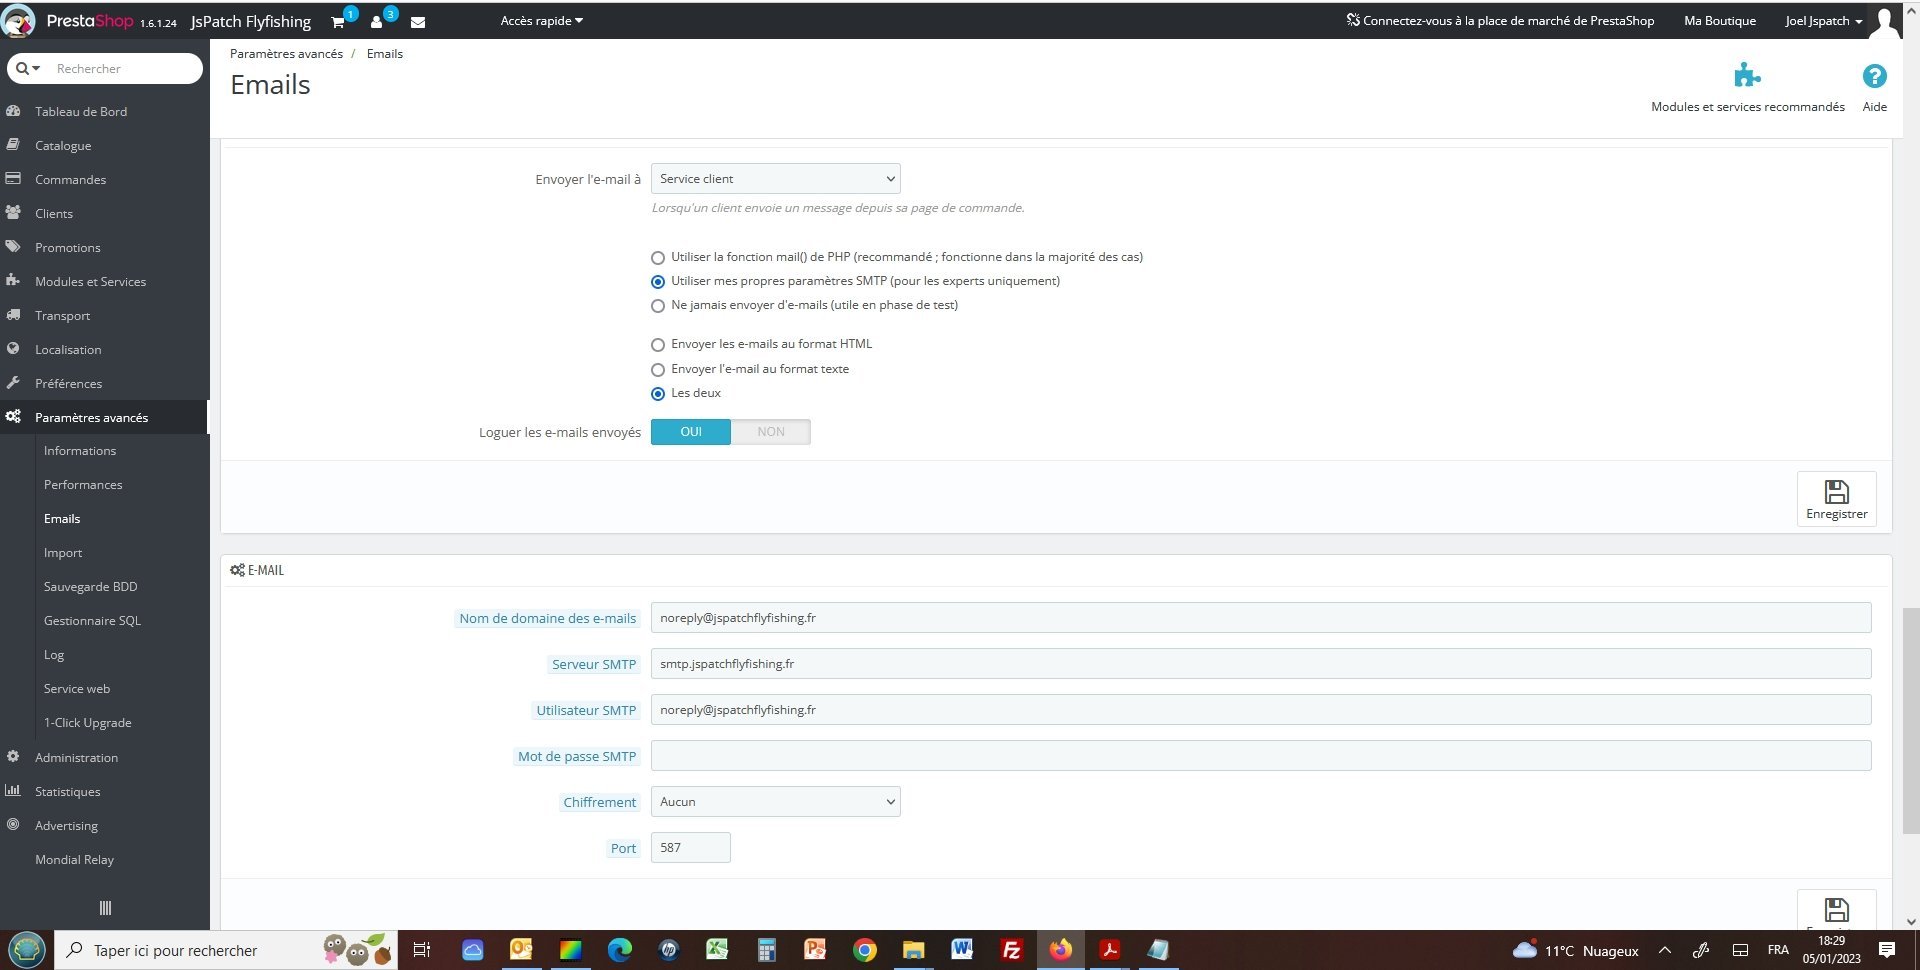Select the Les deux radio option

pos(658,394)
